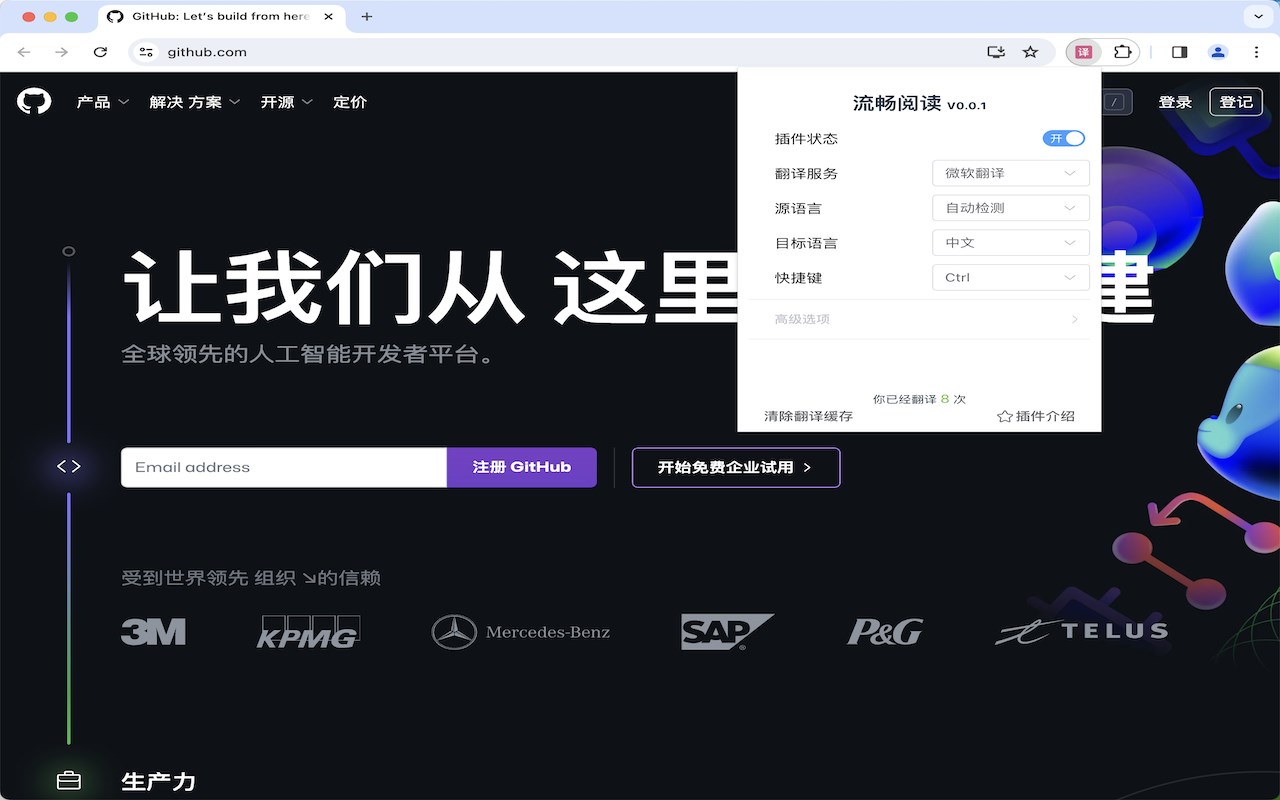Click the Email address input field

pyautogui.click(x=284, y=467)
